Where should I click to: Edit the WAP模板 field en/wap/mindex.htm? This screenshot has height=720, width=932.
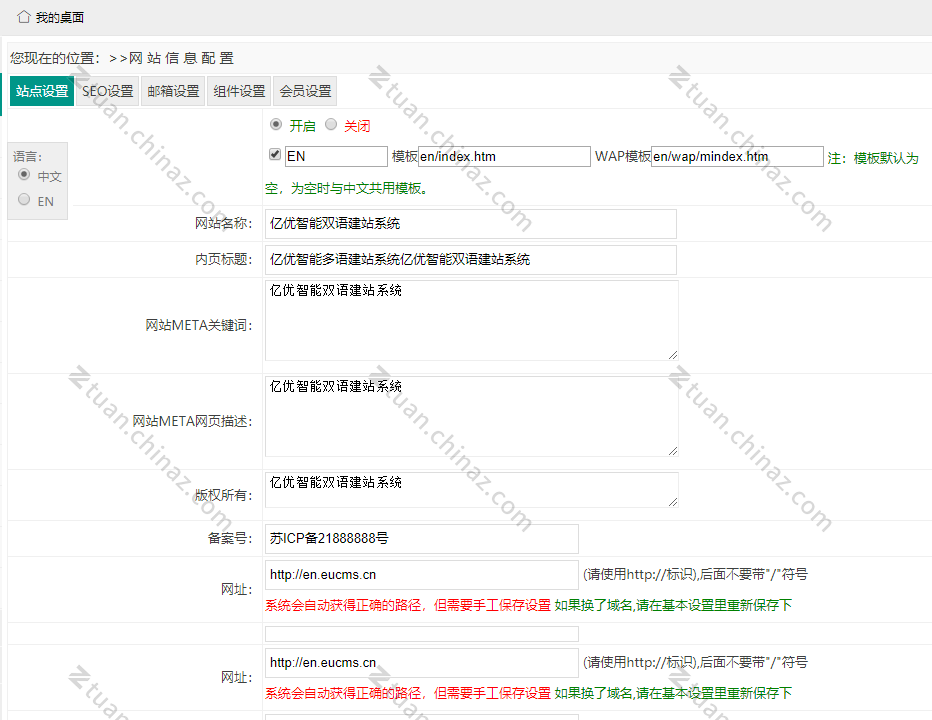point(737,156)
